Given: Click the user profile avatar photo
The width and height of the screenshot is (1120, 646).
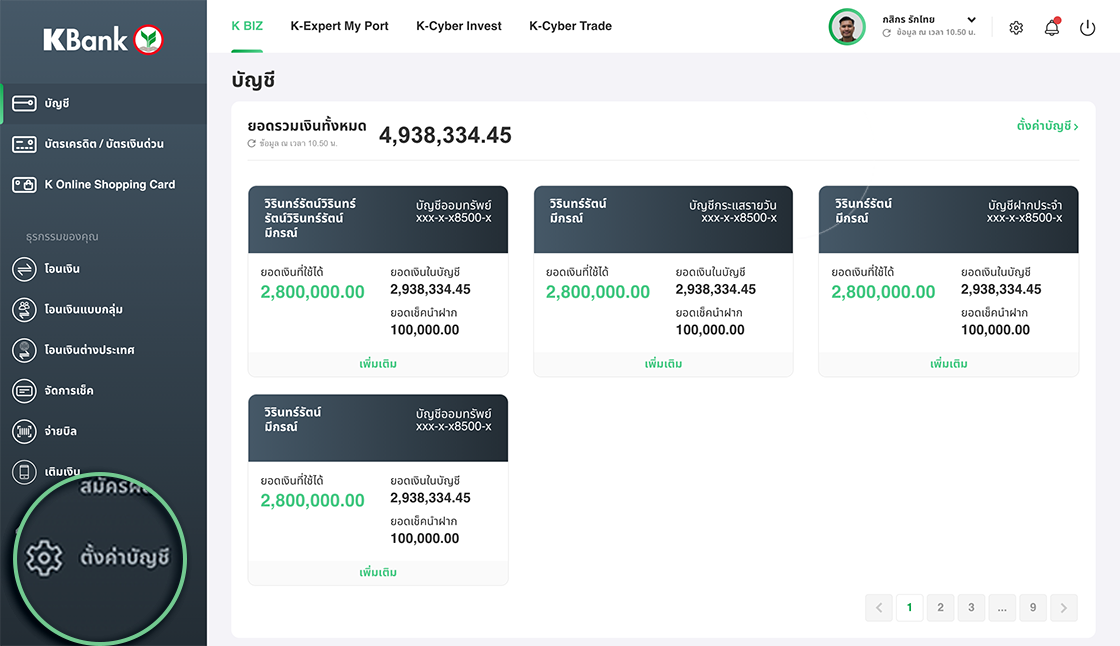Looking at the screenshot, I should [x=847, y=27].
